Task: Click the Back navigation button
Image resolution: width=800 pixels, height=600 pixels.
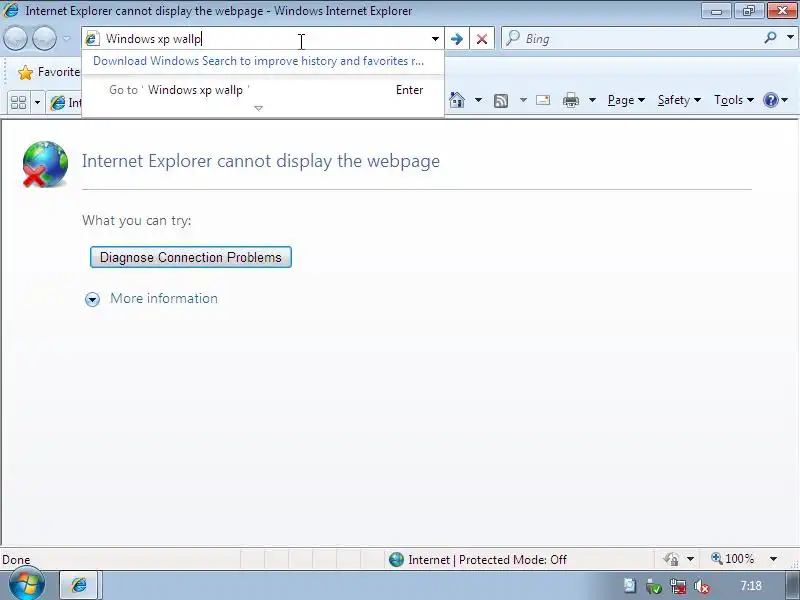Action: (15, 39)
